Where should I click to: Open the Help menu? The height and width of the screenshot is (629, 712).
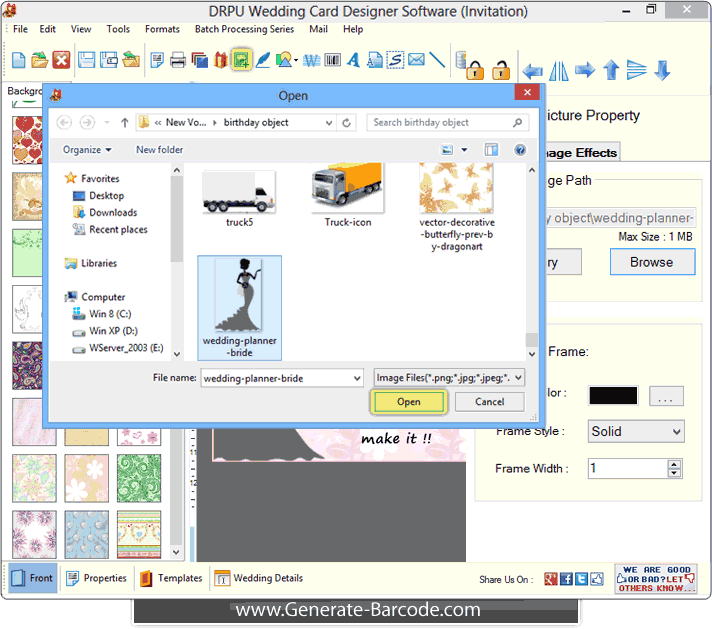click(353, 29)
